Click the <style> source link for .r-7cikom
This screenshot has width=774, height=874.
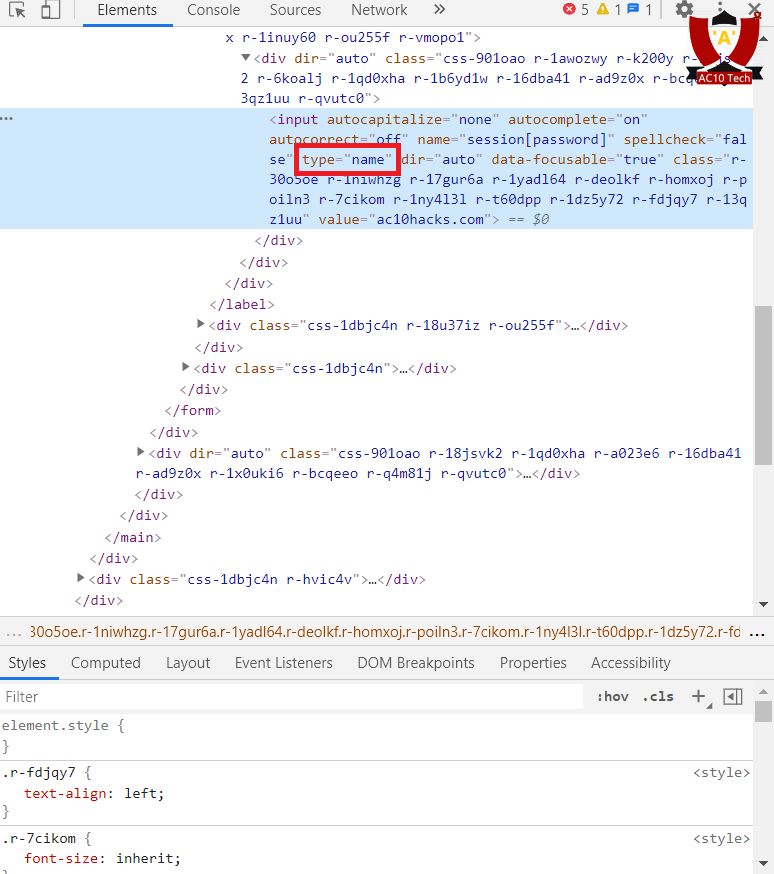(x=721, y=838)
